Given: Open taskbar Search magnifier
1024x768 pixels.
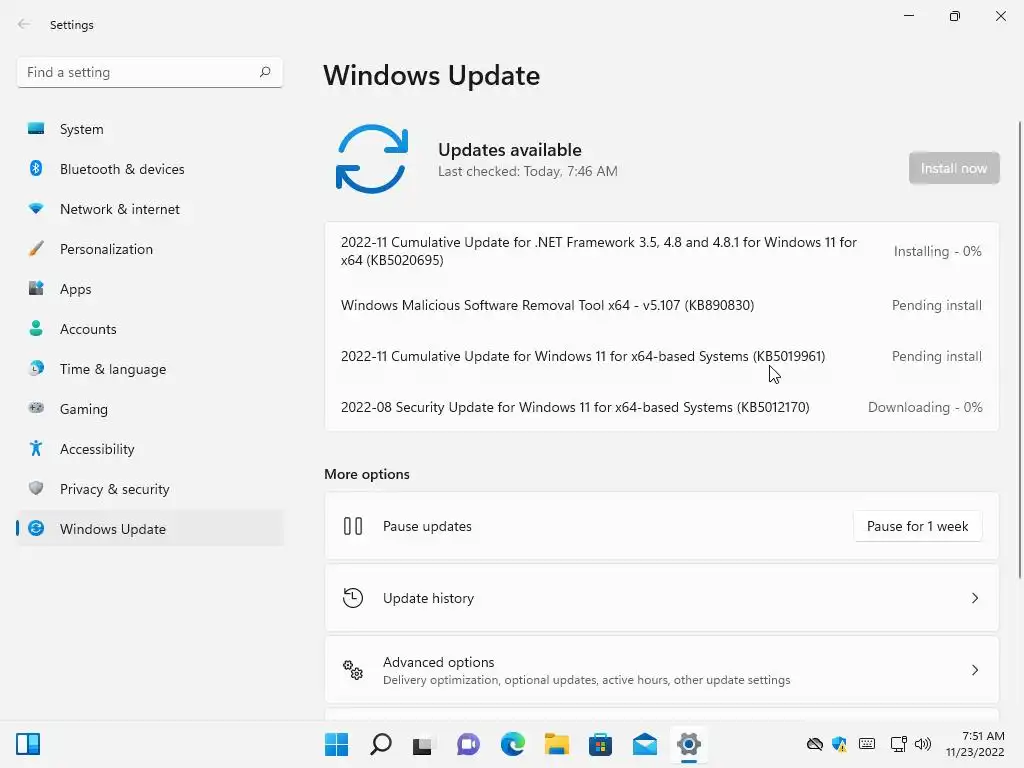Looking at the screenshot, I should click(x=381, y=744).
